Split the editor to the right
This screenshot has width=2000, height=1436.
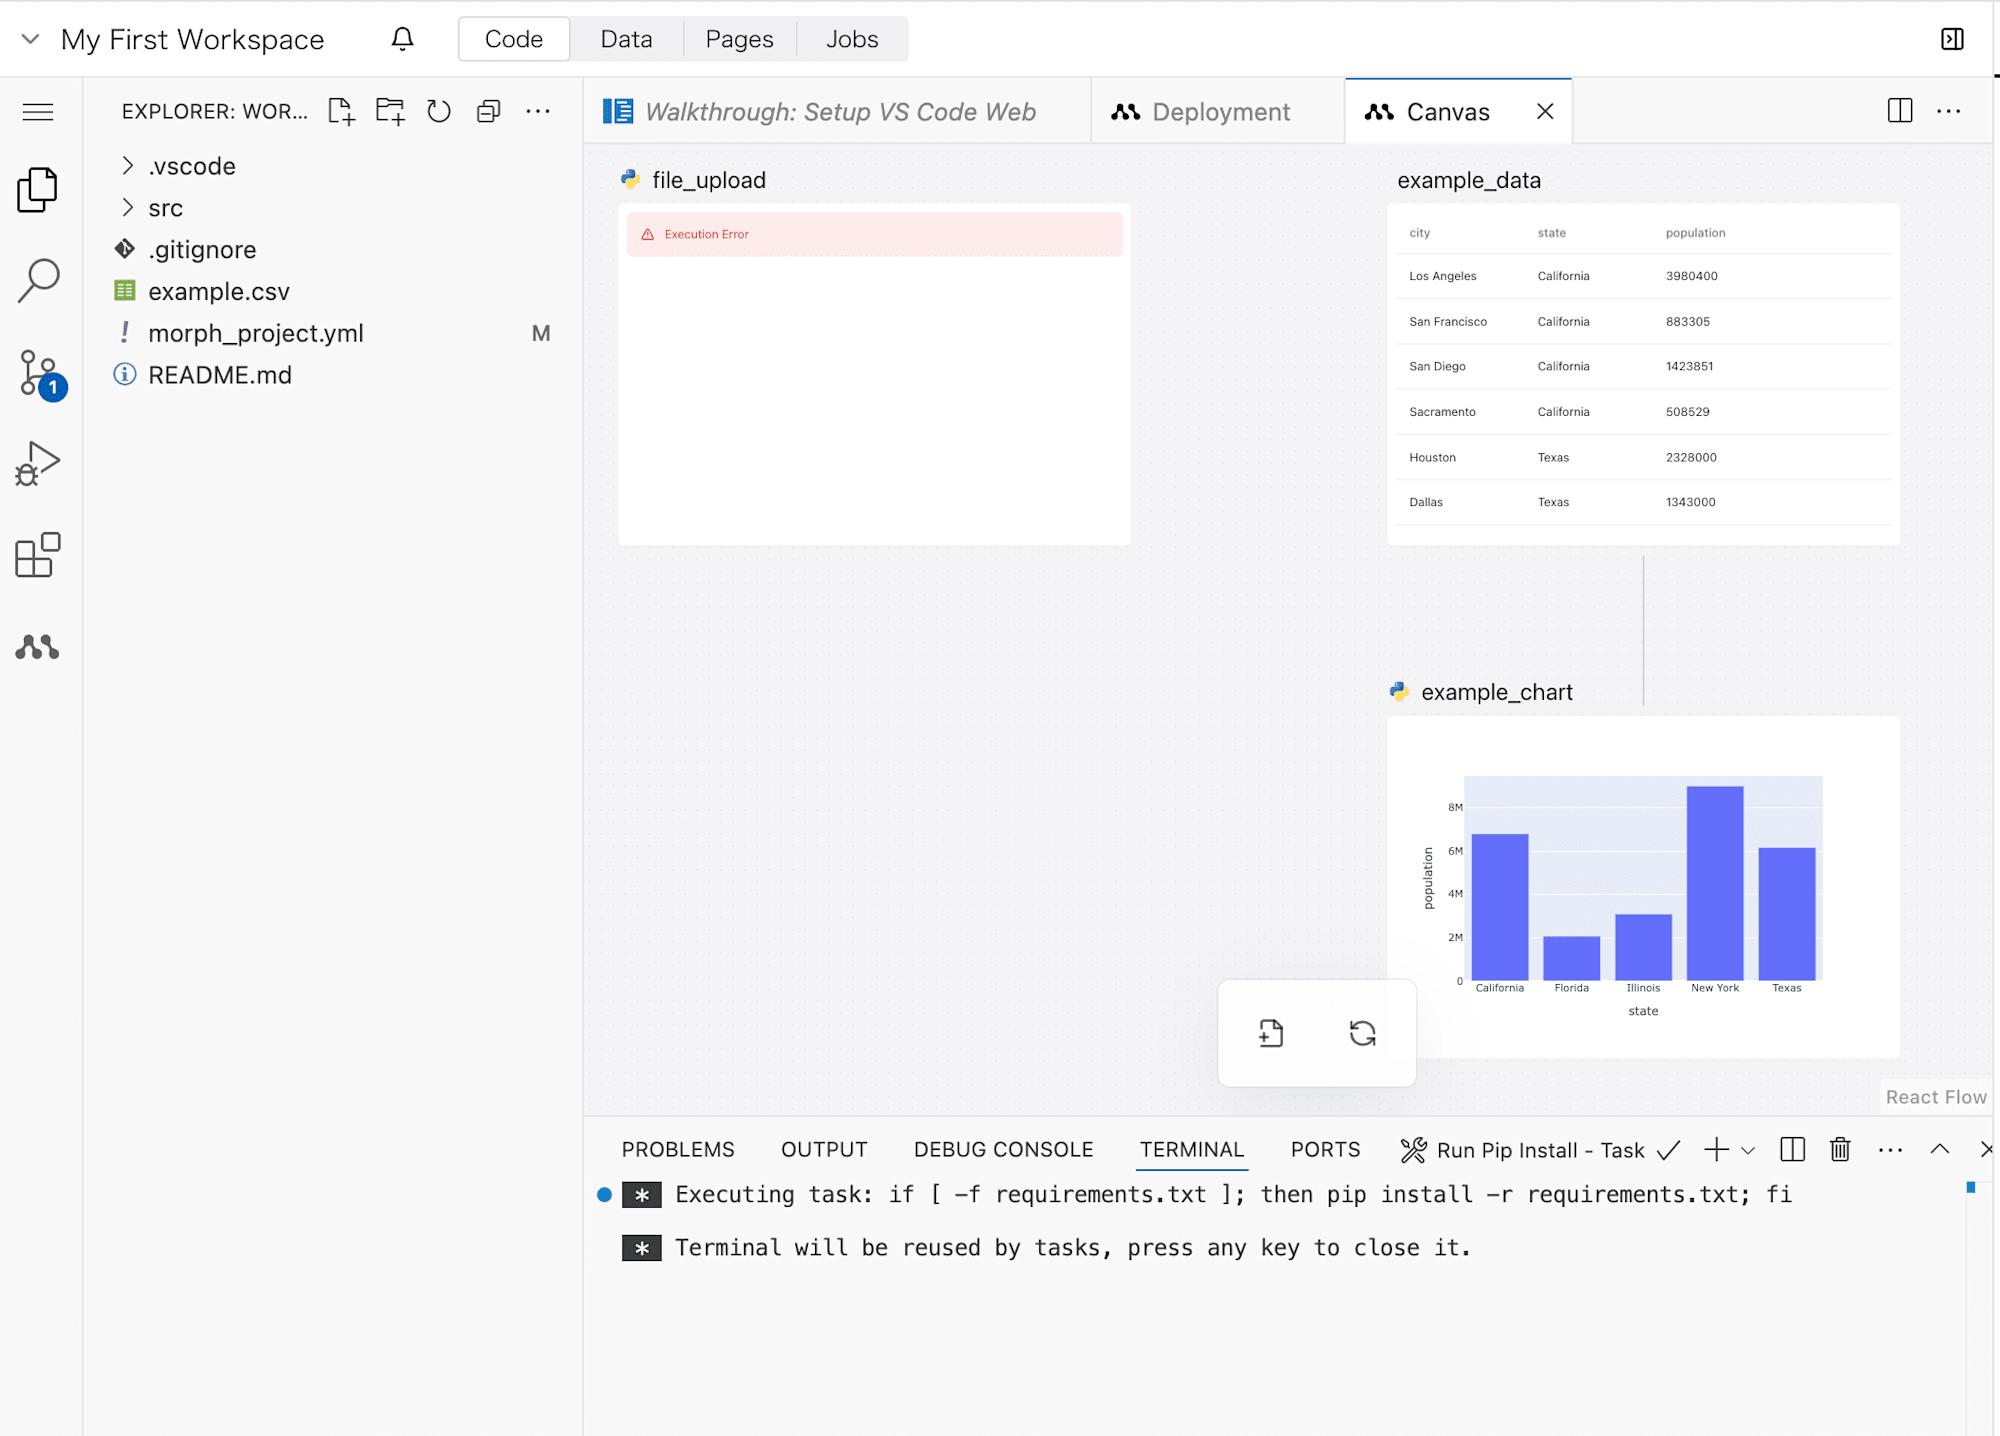pos(1900,111)
